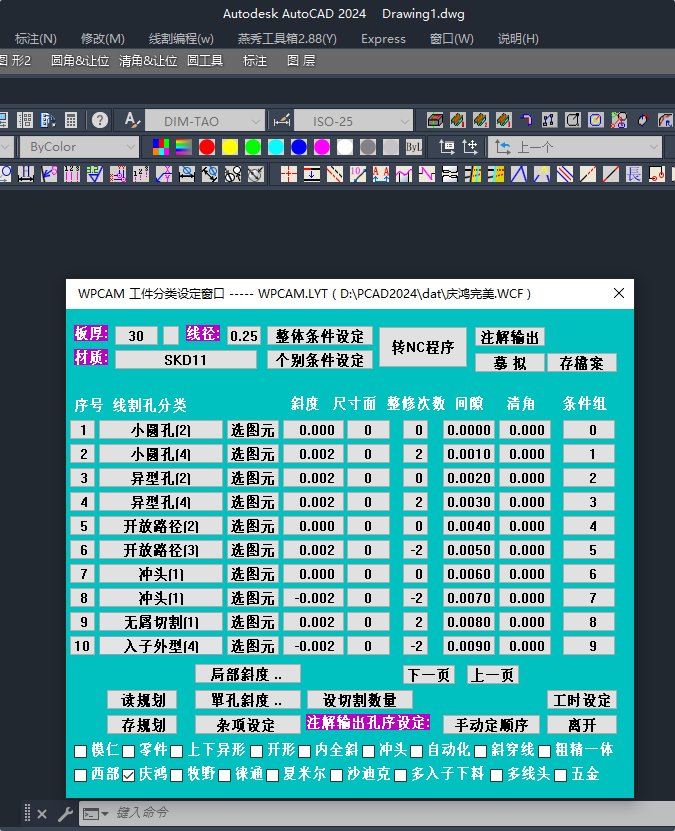Select the 沙迪克 checkbox
The height and width of the screenshot is (831, 675).
[x=336, y=775]
